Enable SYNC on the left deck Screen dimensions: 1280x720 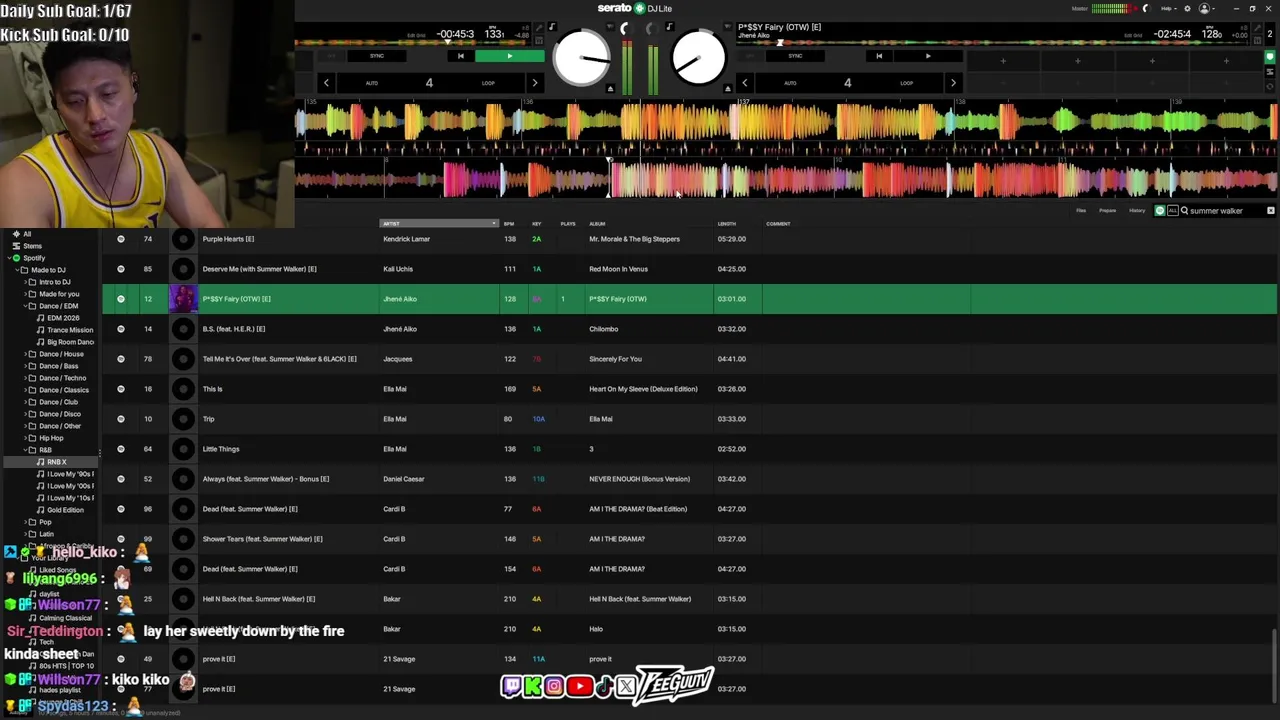click(x=377, y=56)
